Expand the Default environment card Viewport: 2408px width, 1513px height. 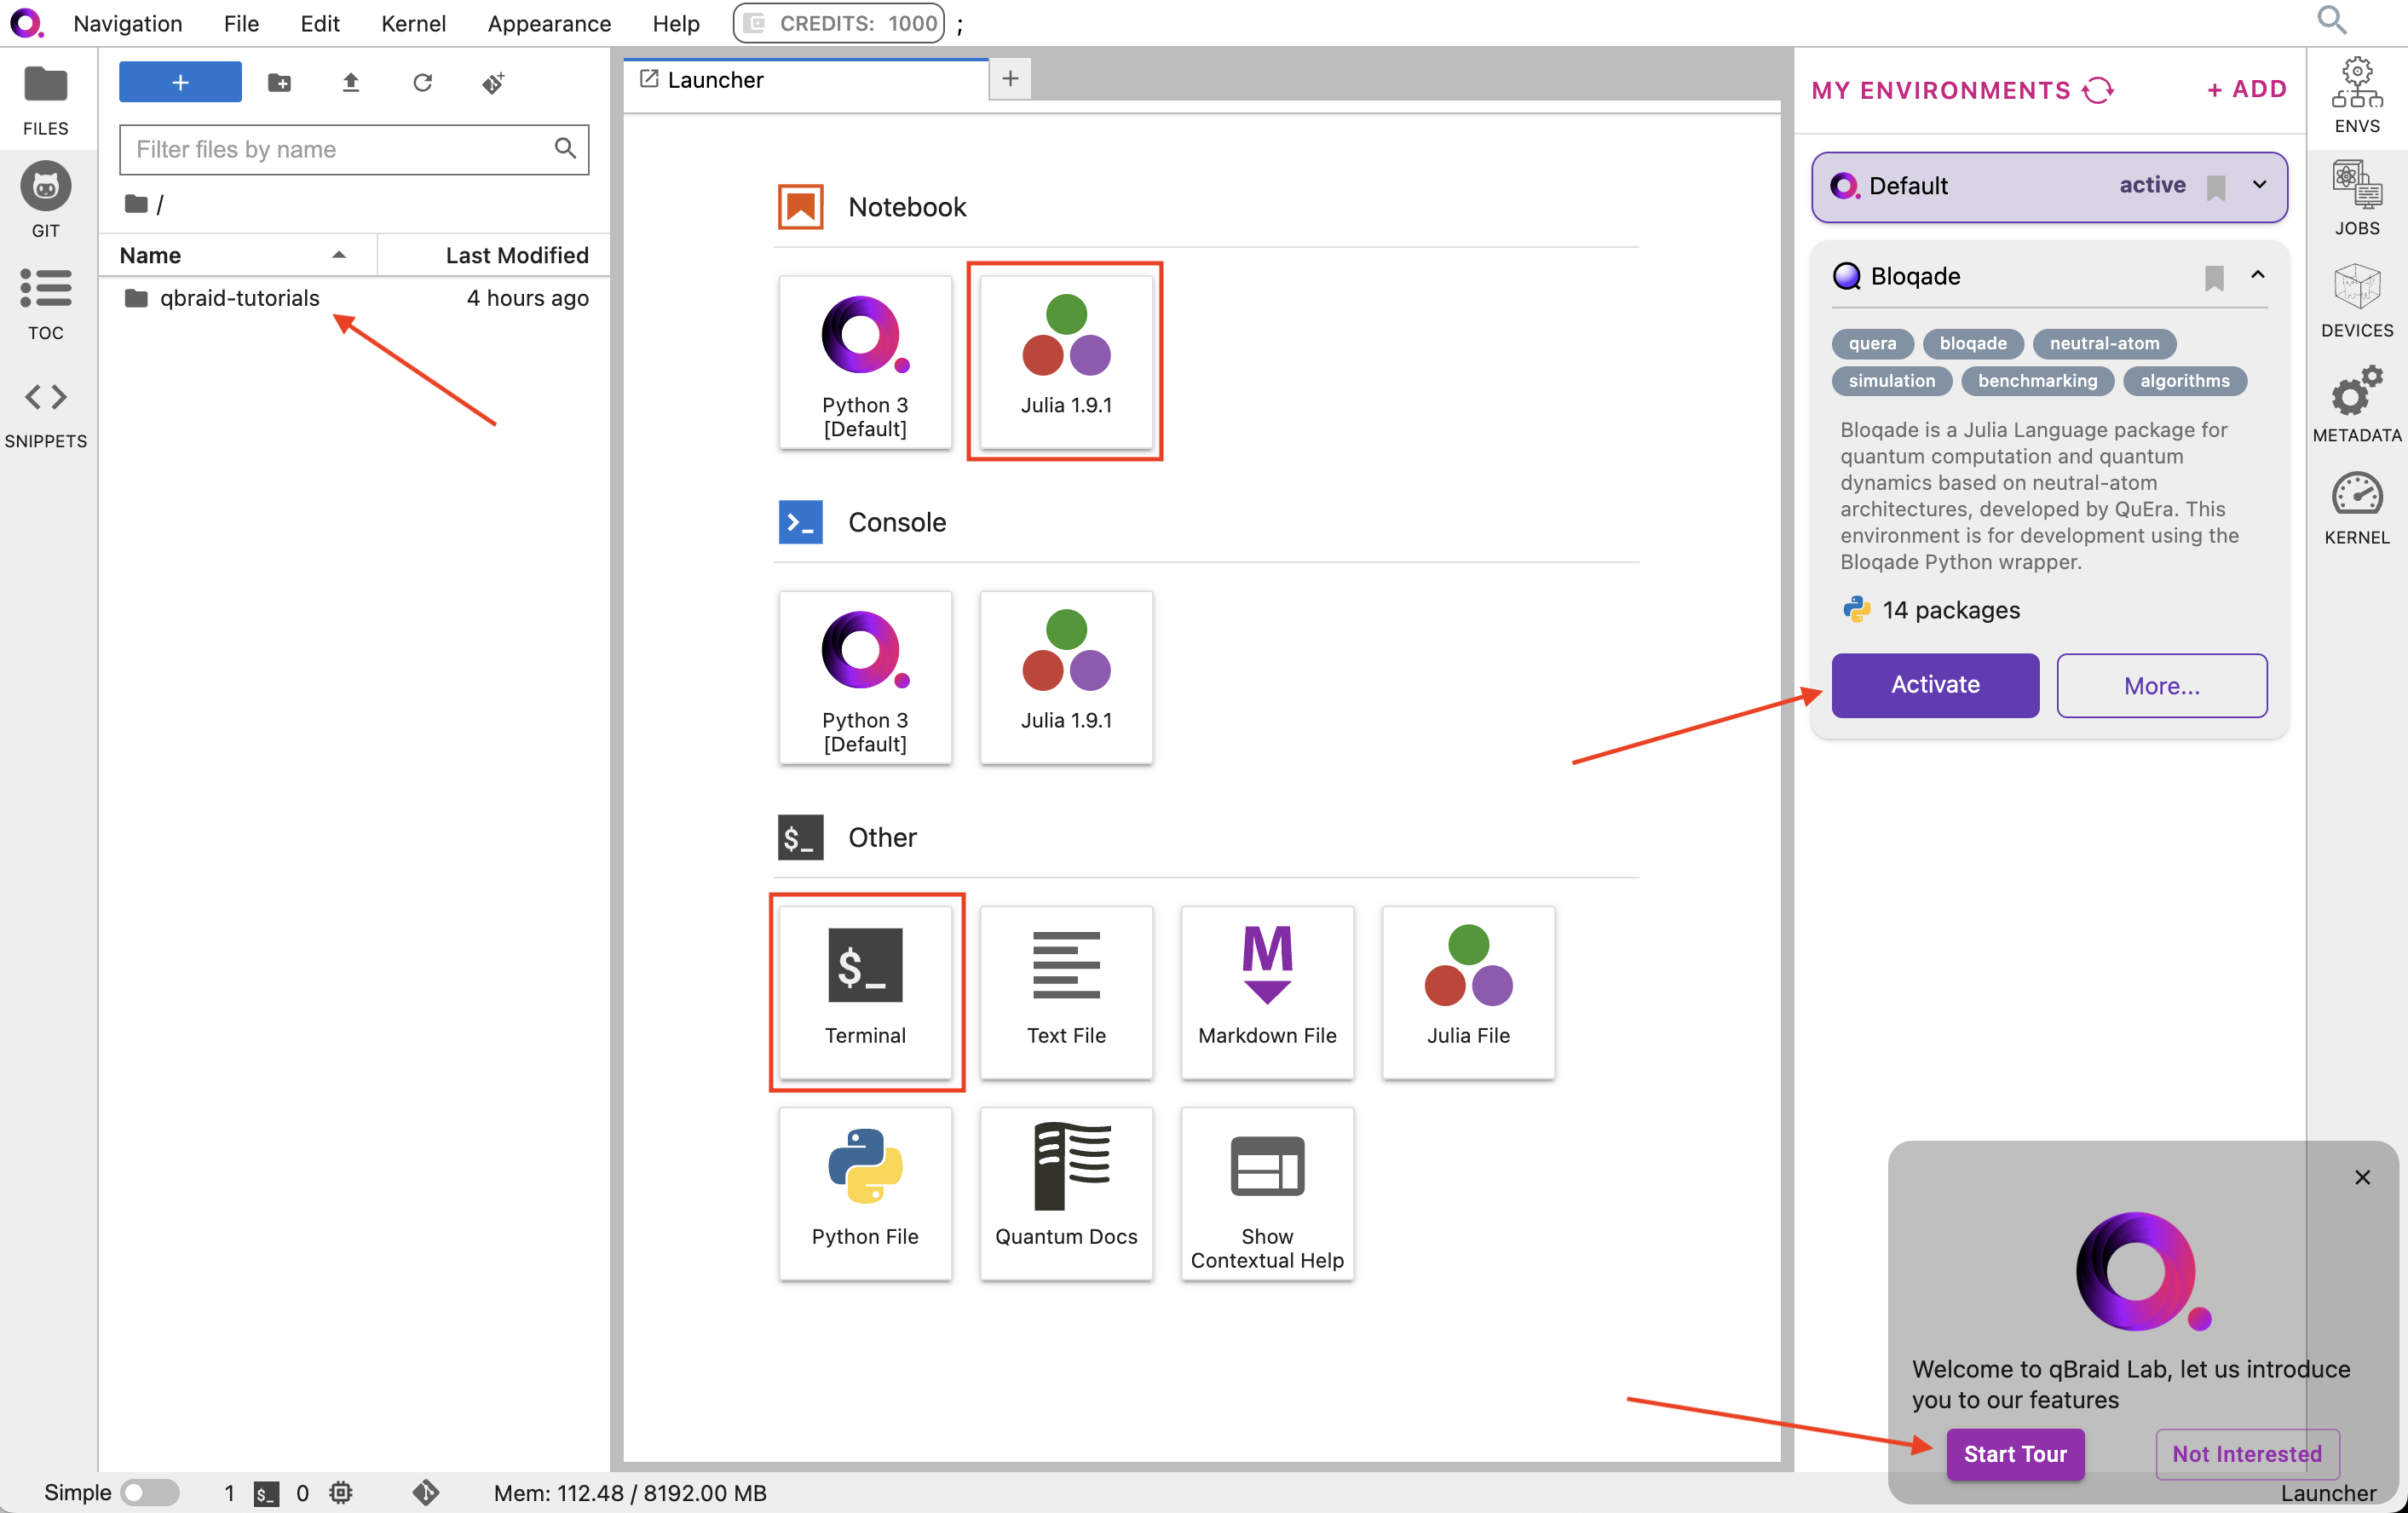coord(2259,185)
